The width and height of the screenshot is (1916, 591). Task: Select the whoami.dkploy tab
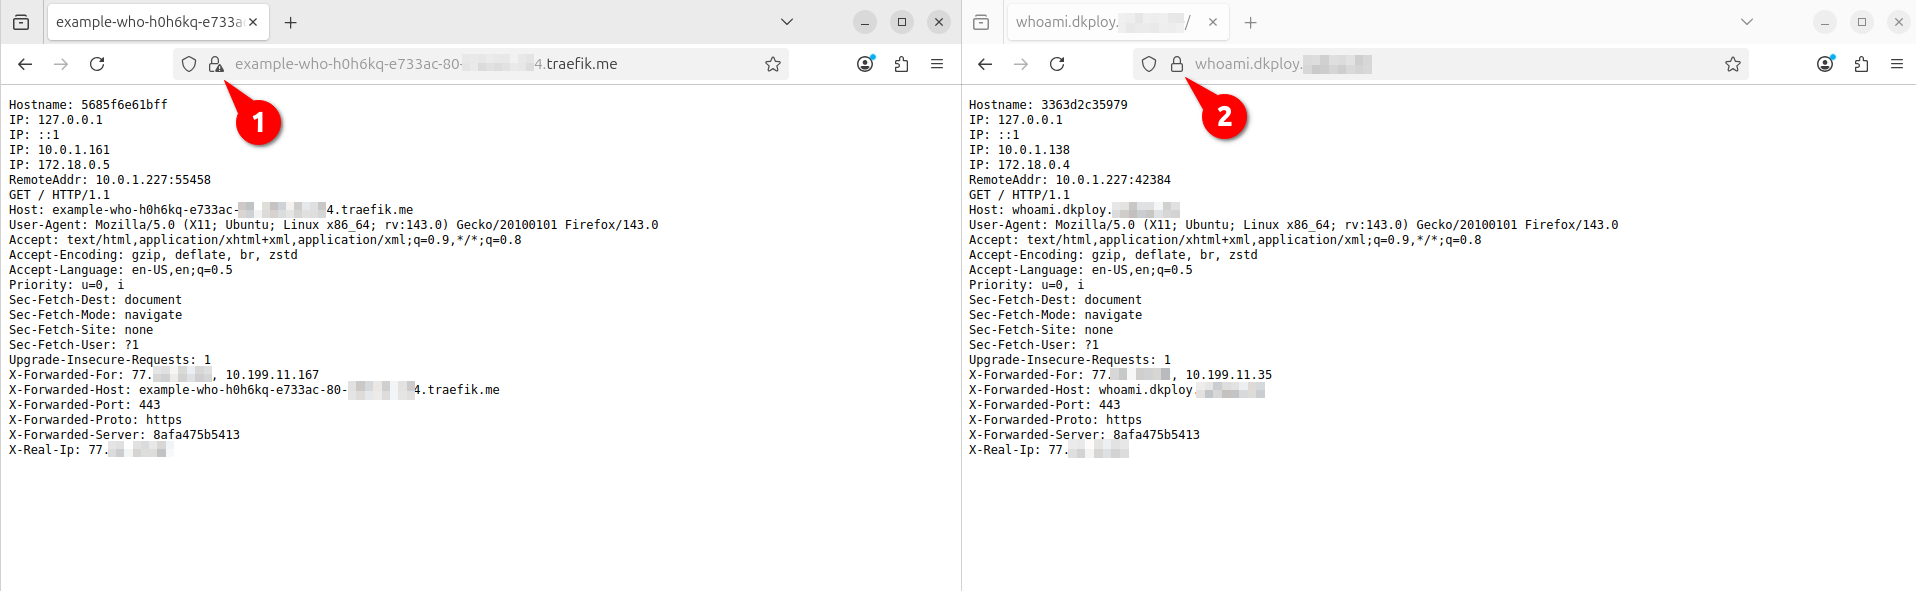(x=1100, y=22)
